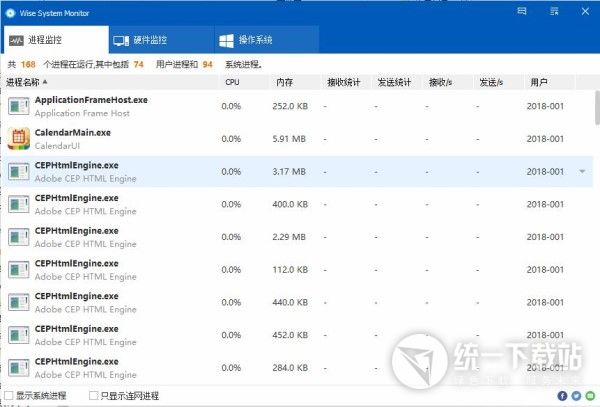The image size is (600, 407).
Task: Switch to the 进程监控 tab
Action: point(56,40)
